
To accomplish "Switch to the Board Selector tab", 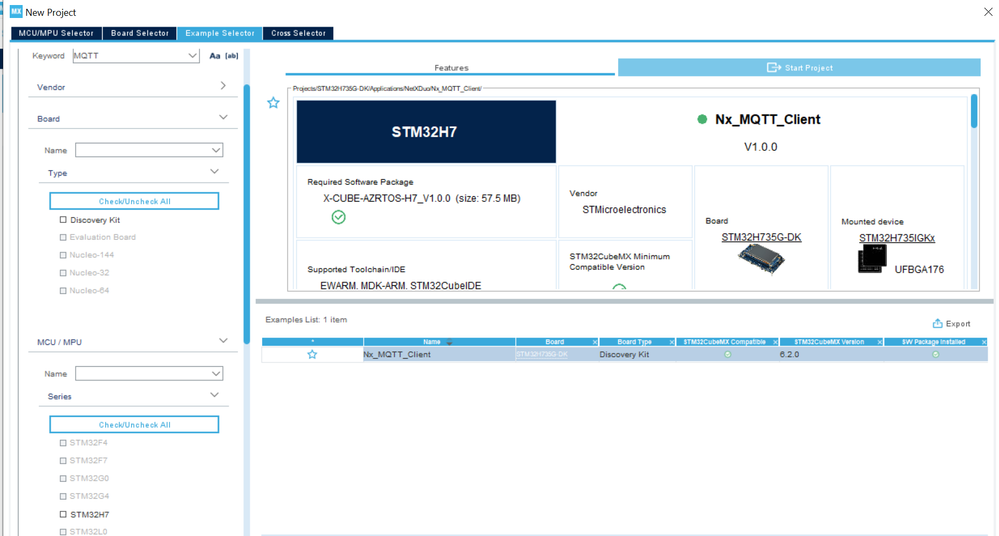I will 140,33.
